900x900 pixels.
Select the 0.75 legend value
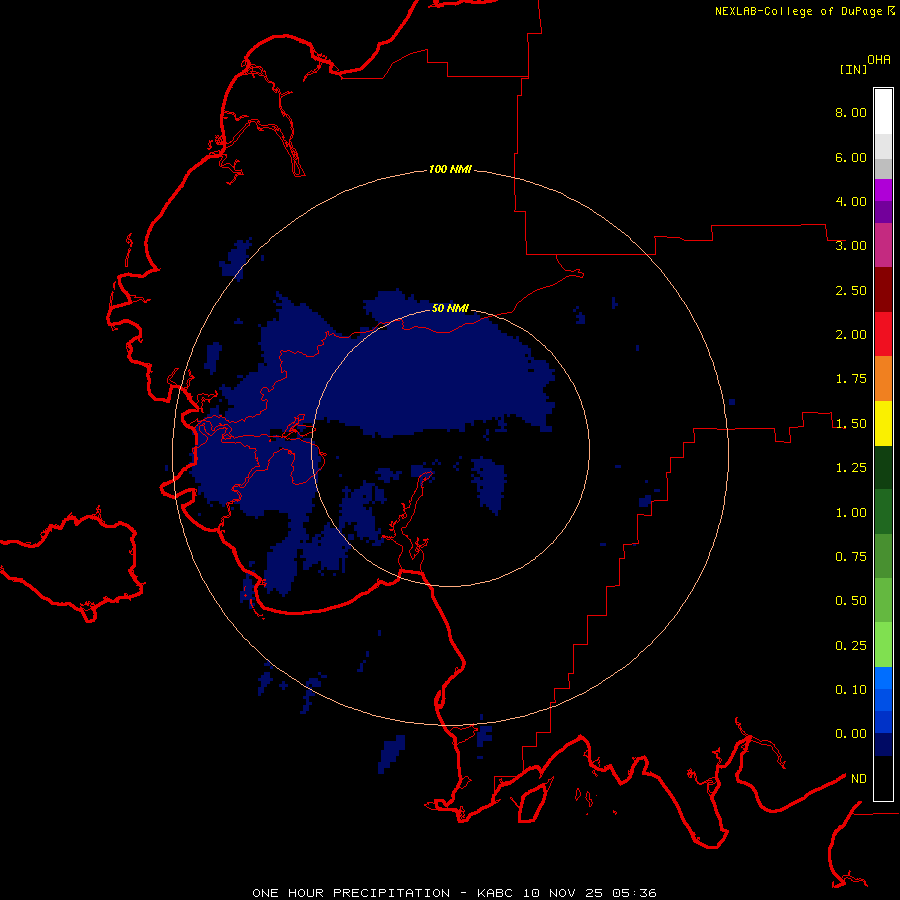tap(851, 557)
